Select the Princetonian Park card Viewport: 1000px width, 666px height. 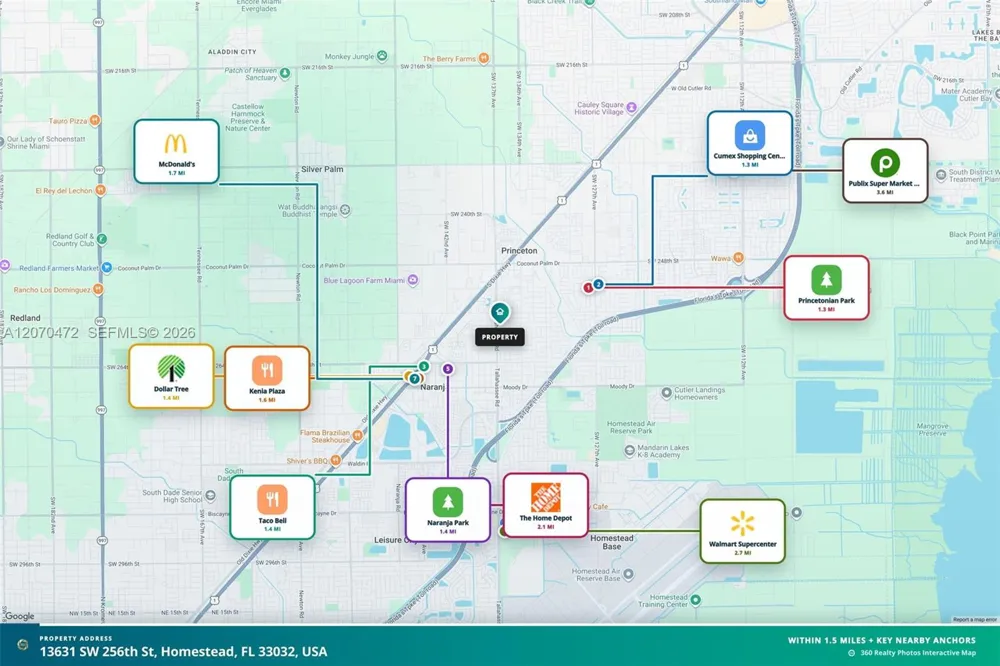click(x=826, y=288)
